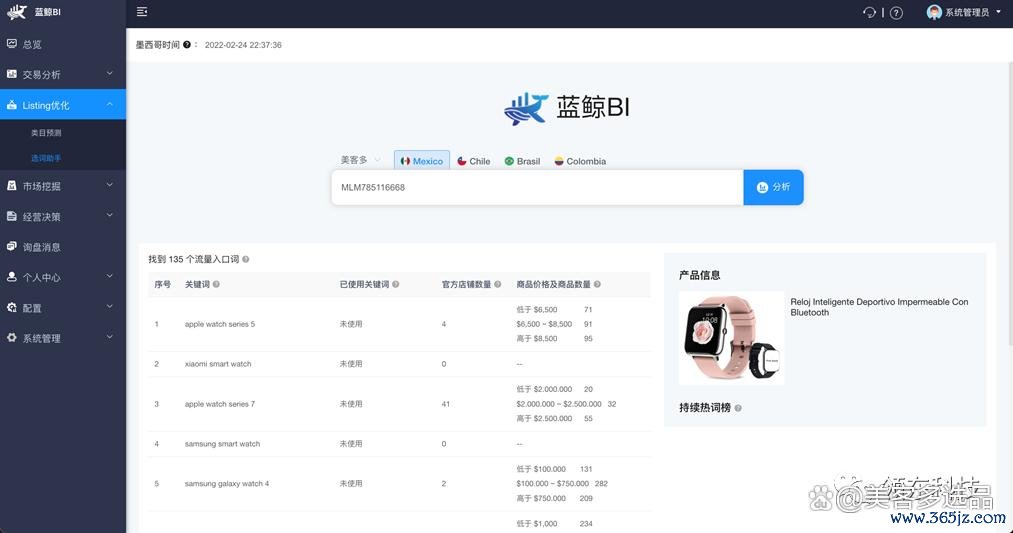Open the 美客多 platform dropdown
Image resolution: width=1013 pixels, height=533 pixels.
pos(360,160)
